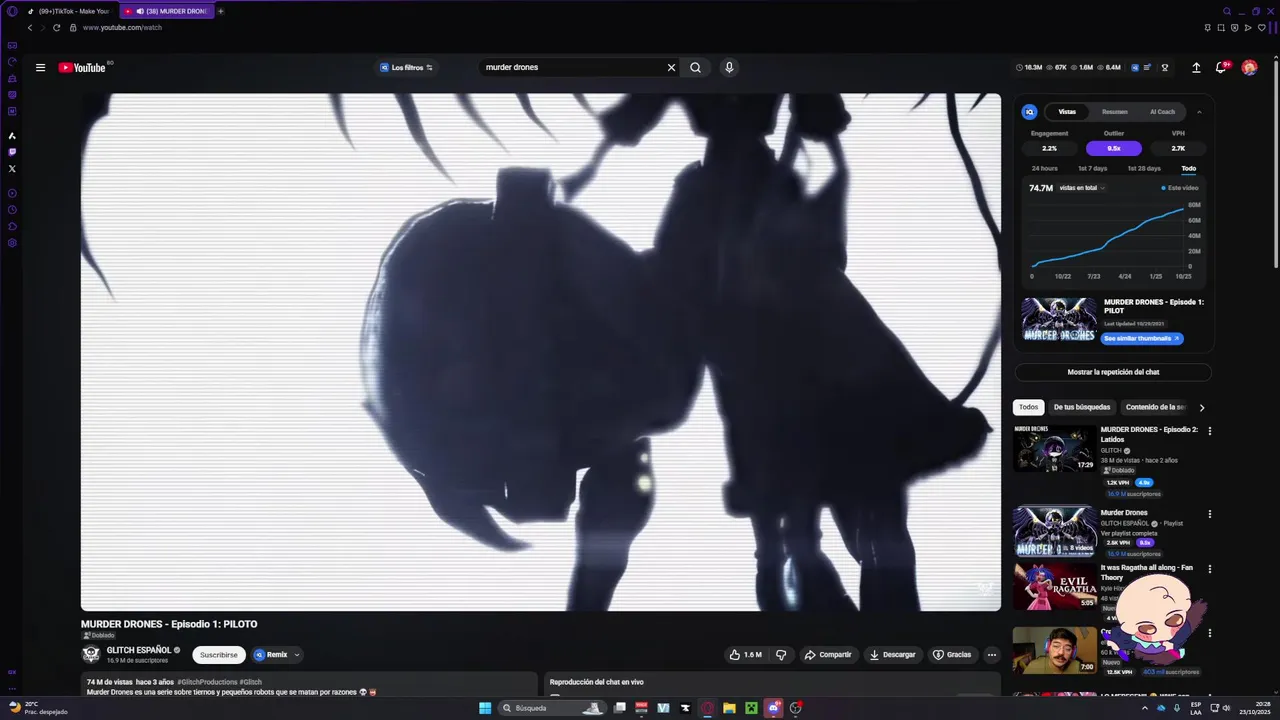
Task: Choose the 1st 28 days range
Action: pos(1144,168)
